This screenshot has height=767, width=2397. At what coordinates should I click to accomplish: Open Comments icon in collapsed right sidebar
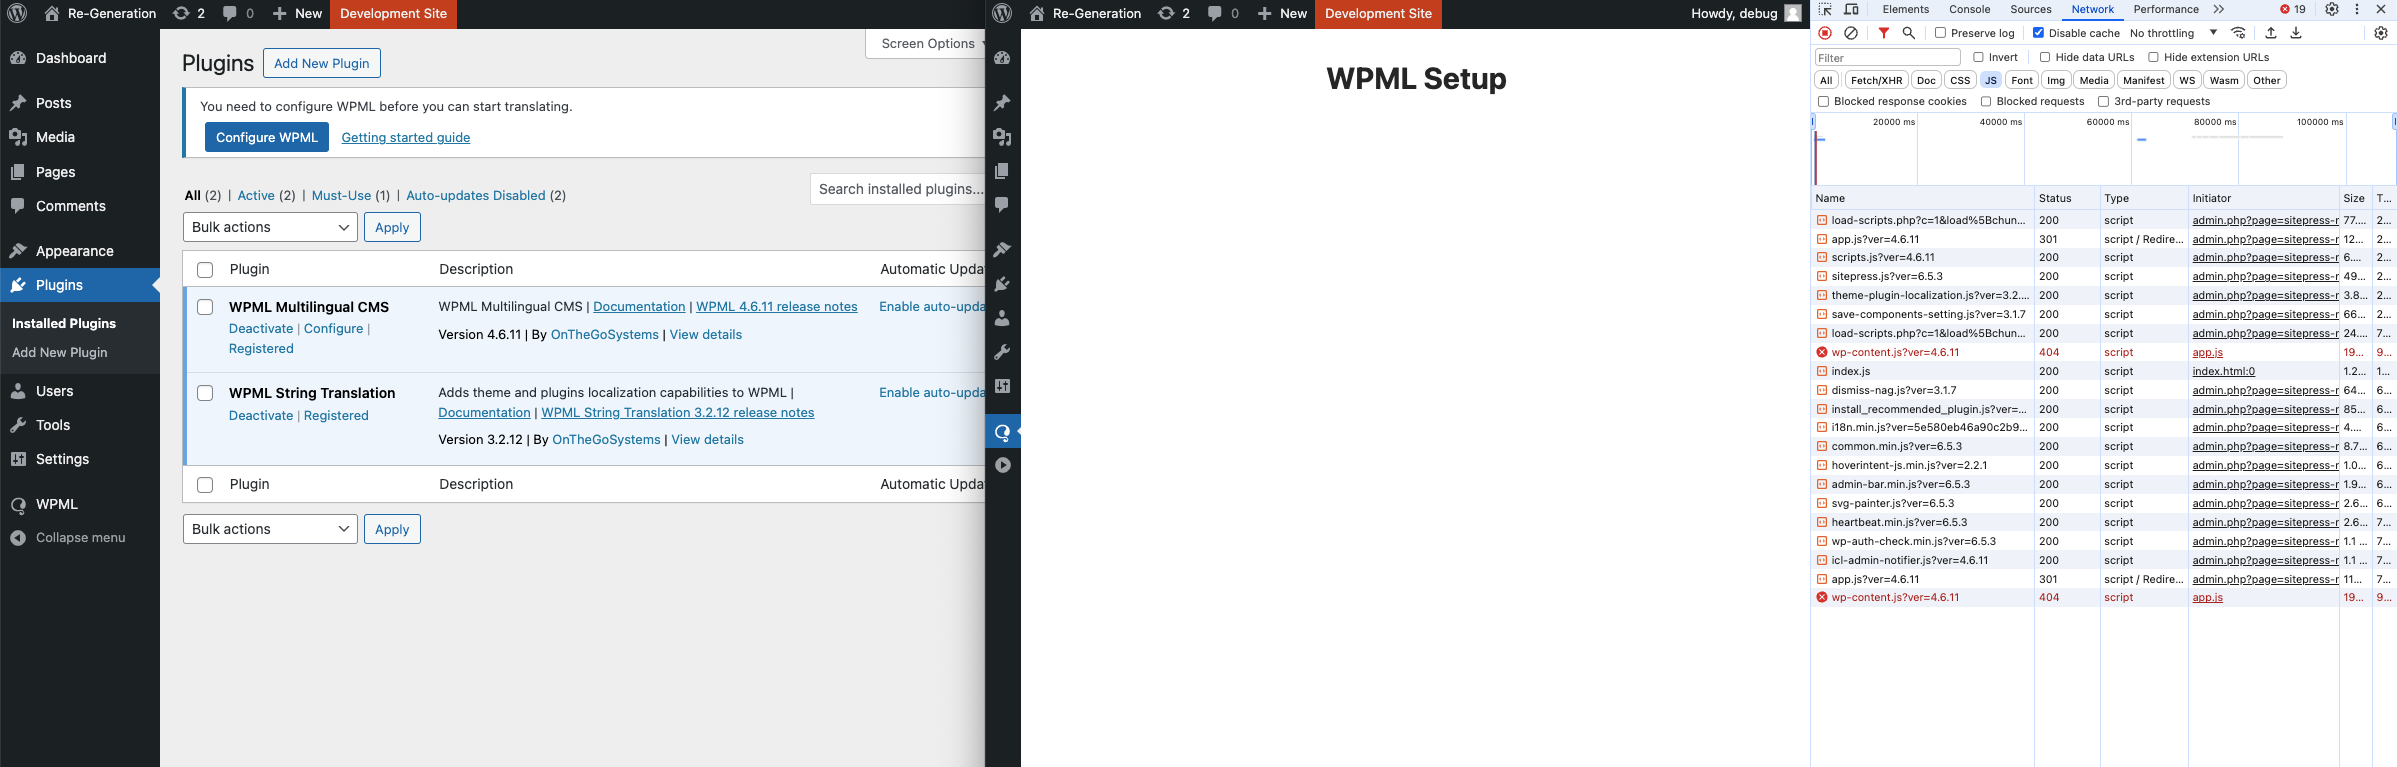click(x=1002, y=205)
